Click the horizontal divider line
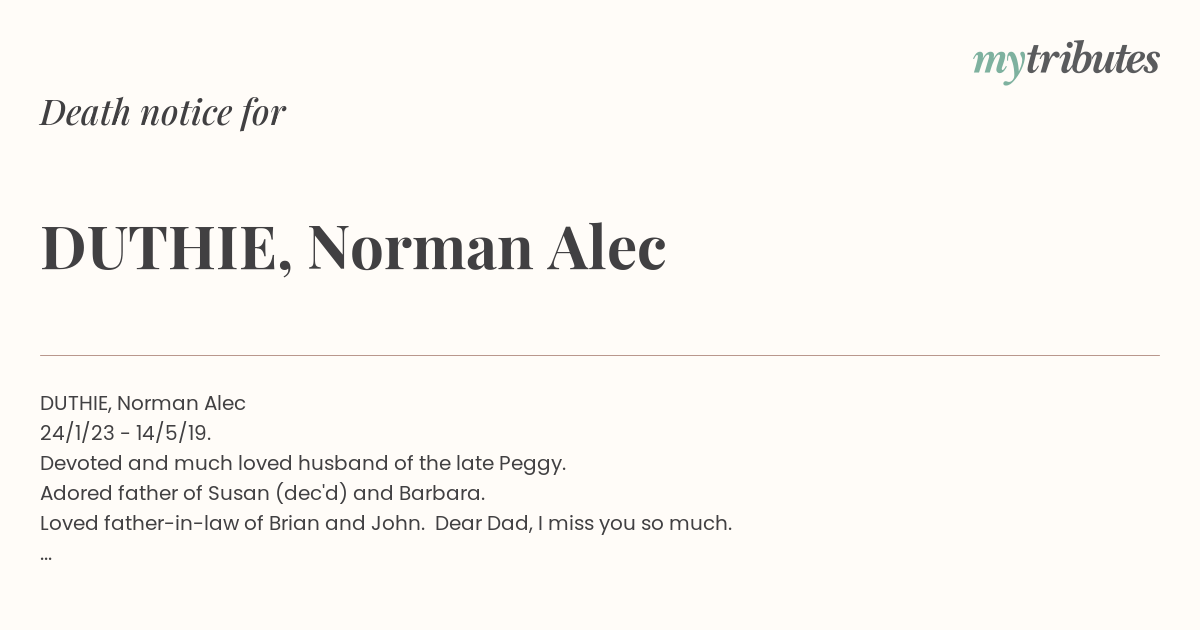The width and height of the screenshot is (1200, 630). [x=600, y=355]
